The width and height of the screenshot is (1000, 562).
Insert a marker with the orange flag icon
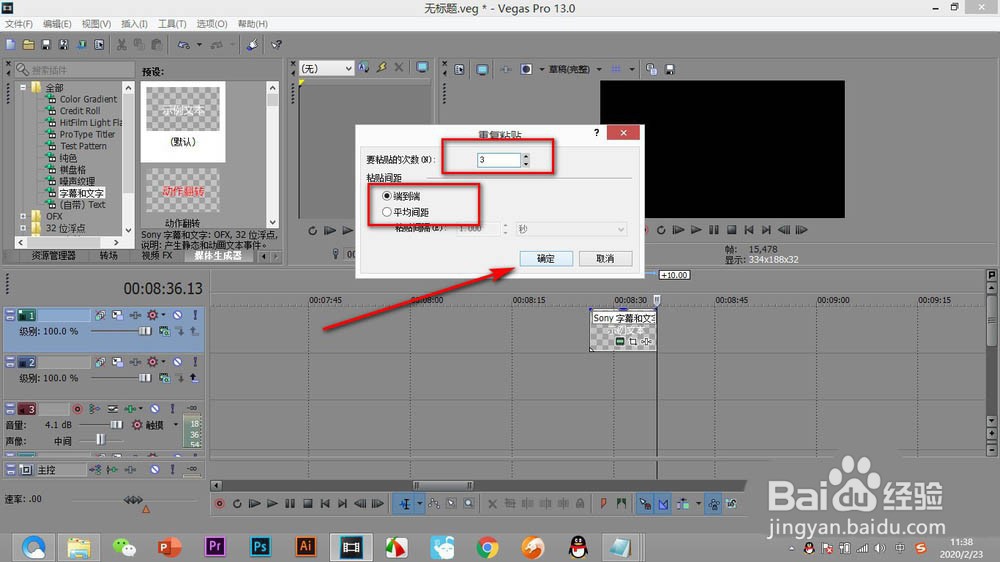coord(603,504)
